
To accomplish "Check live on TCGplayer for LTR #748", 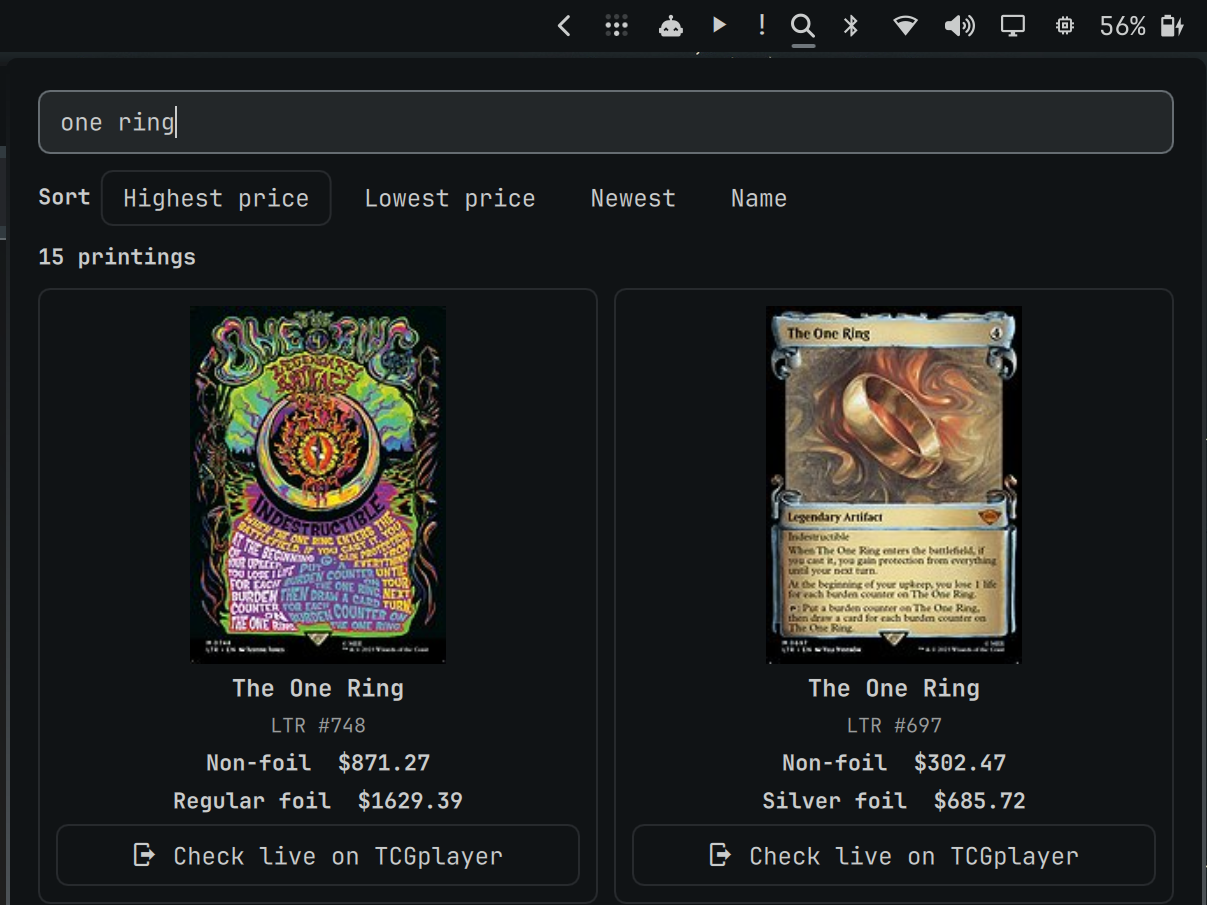I will (x=318, y=855).
